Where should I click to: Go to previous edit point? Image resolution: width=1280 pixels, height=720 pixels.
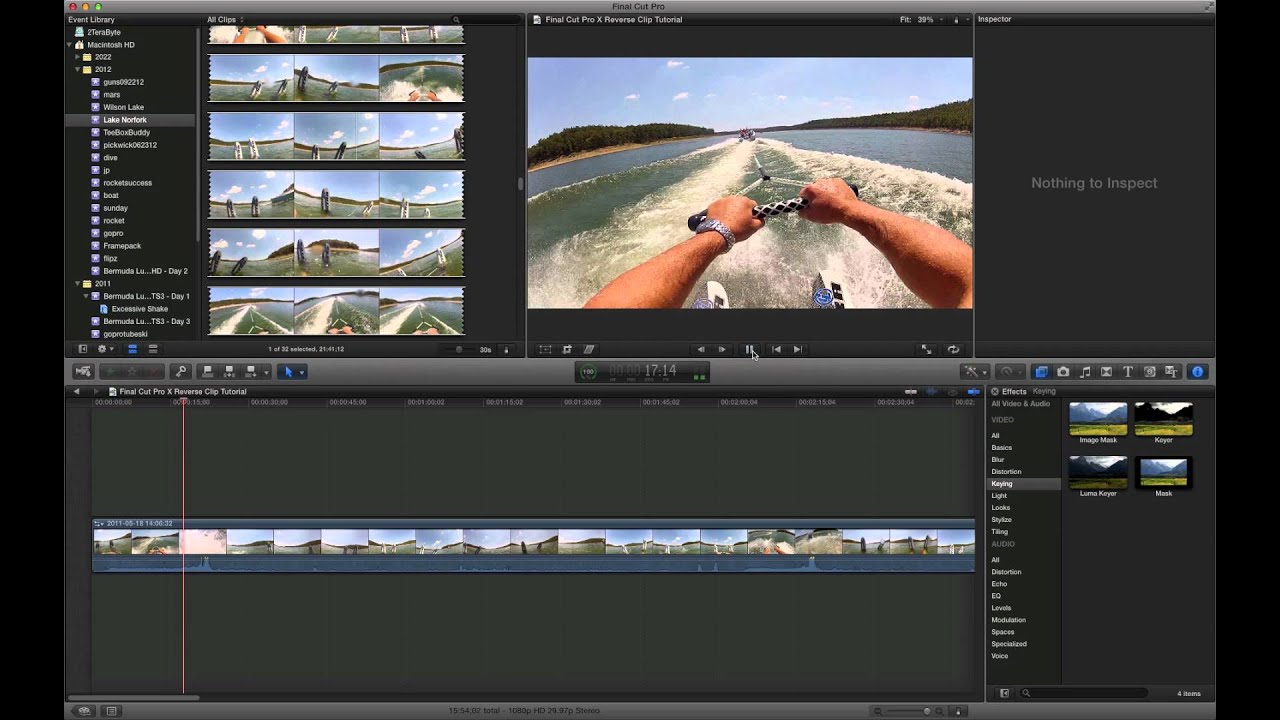pyautogui.click(x=776, y=349)
